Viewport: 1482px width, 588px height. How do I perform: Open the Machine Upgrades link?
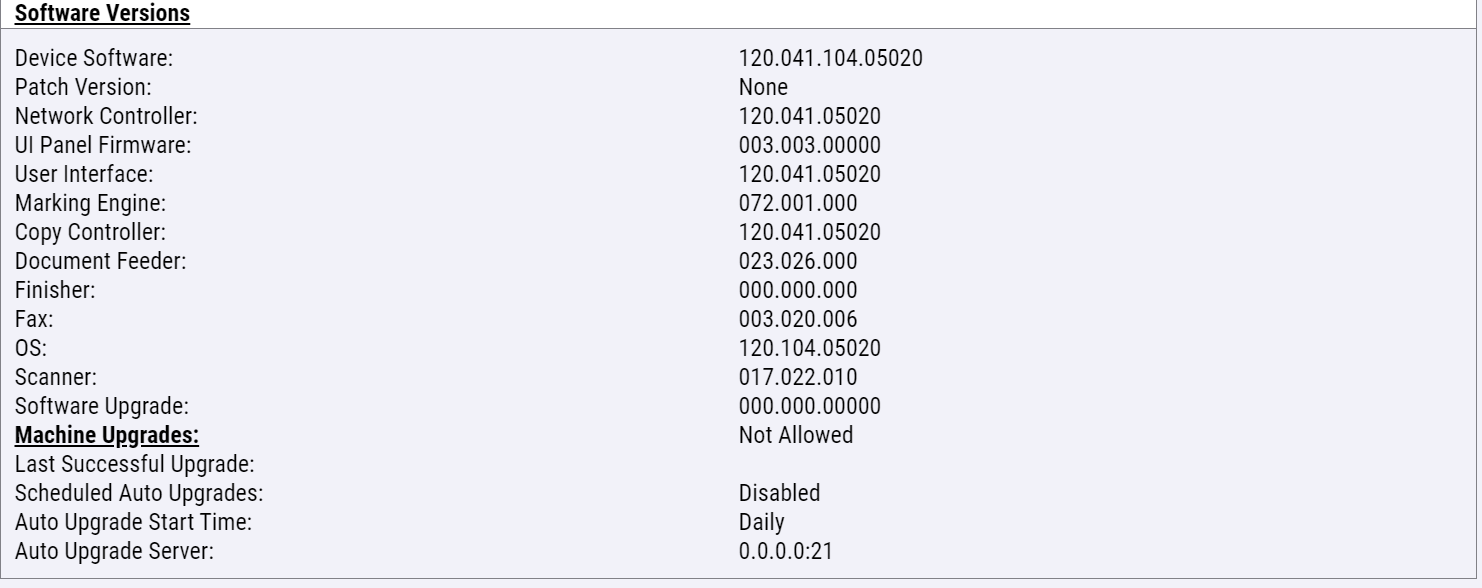click(108, 435)
